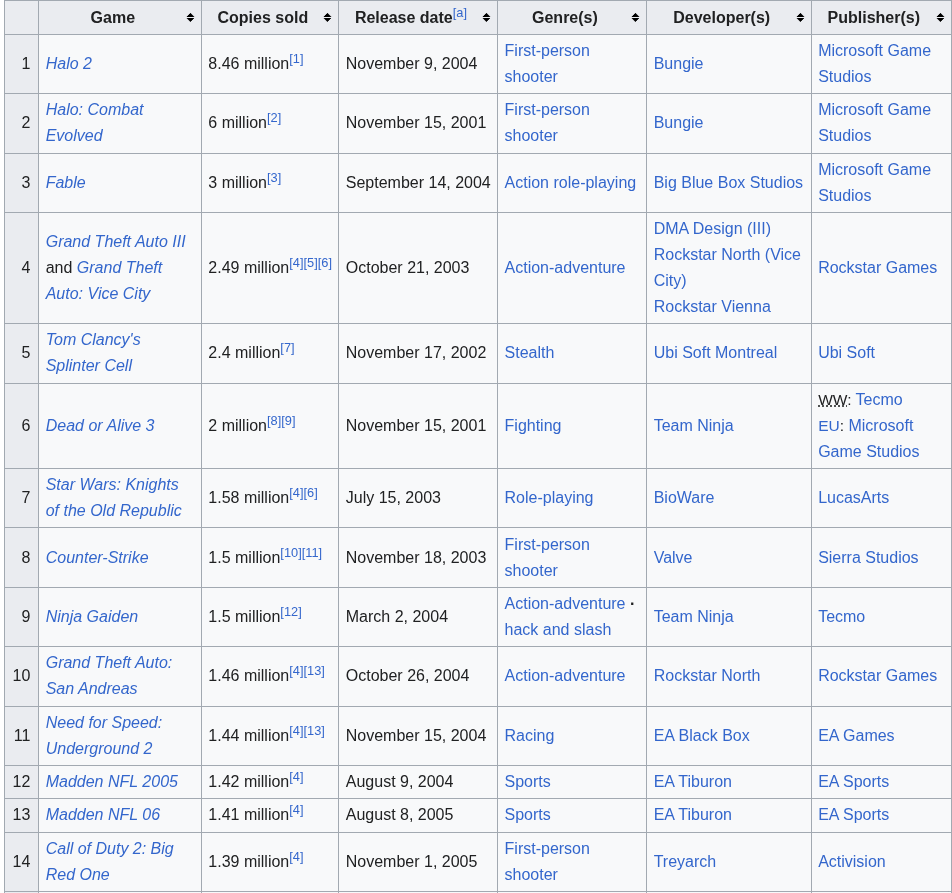The height and width of the screenshot is (893, 952).
Task: Open hack and slash genre link
Action: pos(557,630)
